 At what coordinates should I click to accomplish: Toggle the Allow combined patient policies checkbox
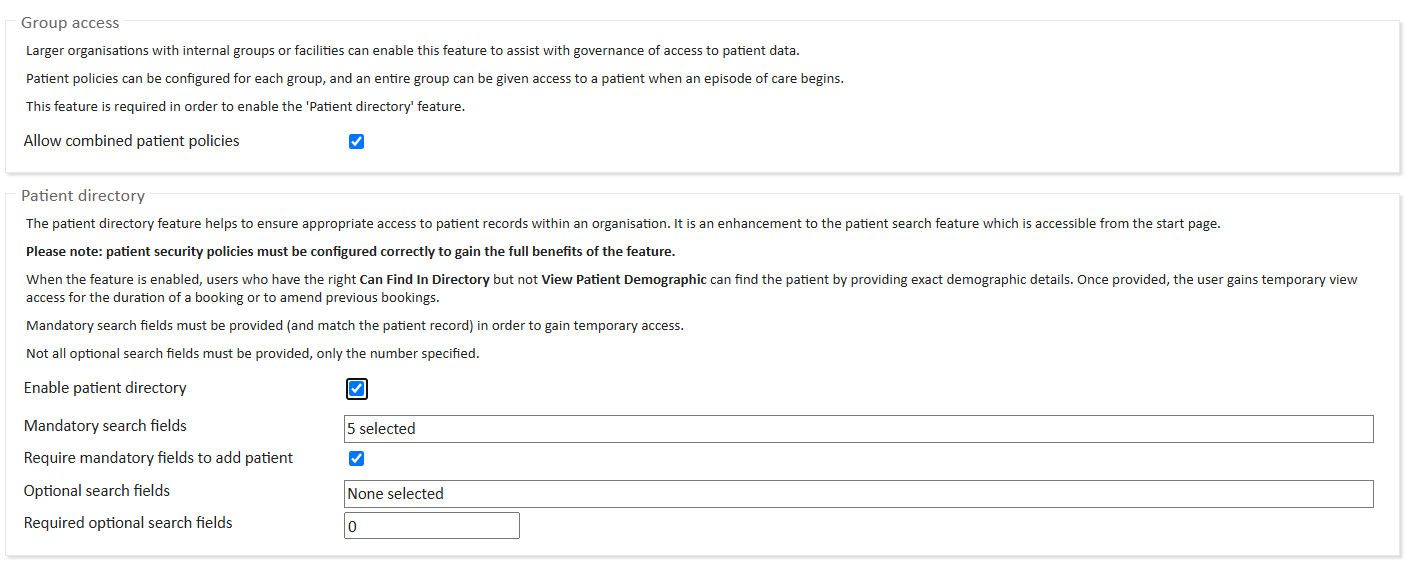click(356, 142)
